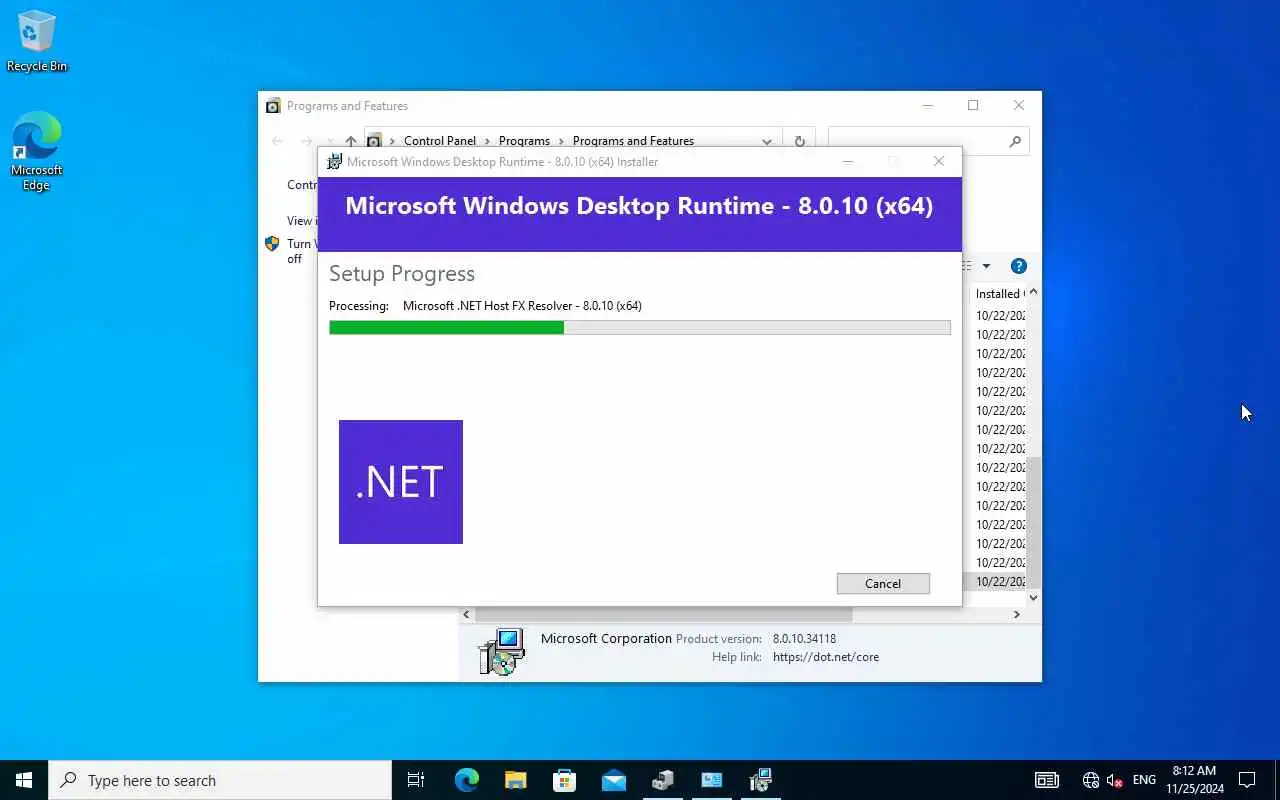Image resolution: width=1280 pixels, height=800 pixels.
Task: Click the installer icon in details pane
Action: (x=501, y=651)
